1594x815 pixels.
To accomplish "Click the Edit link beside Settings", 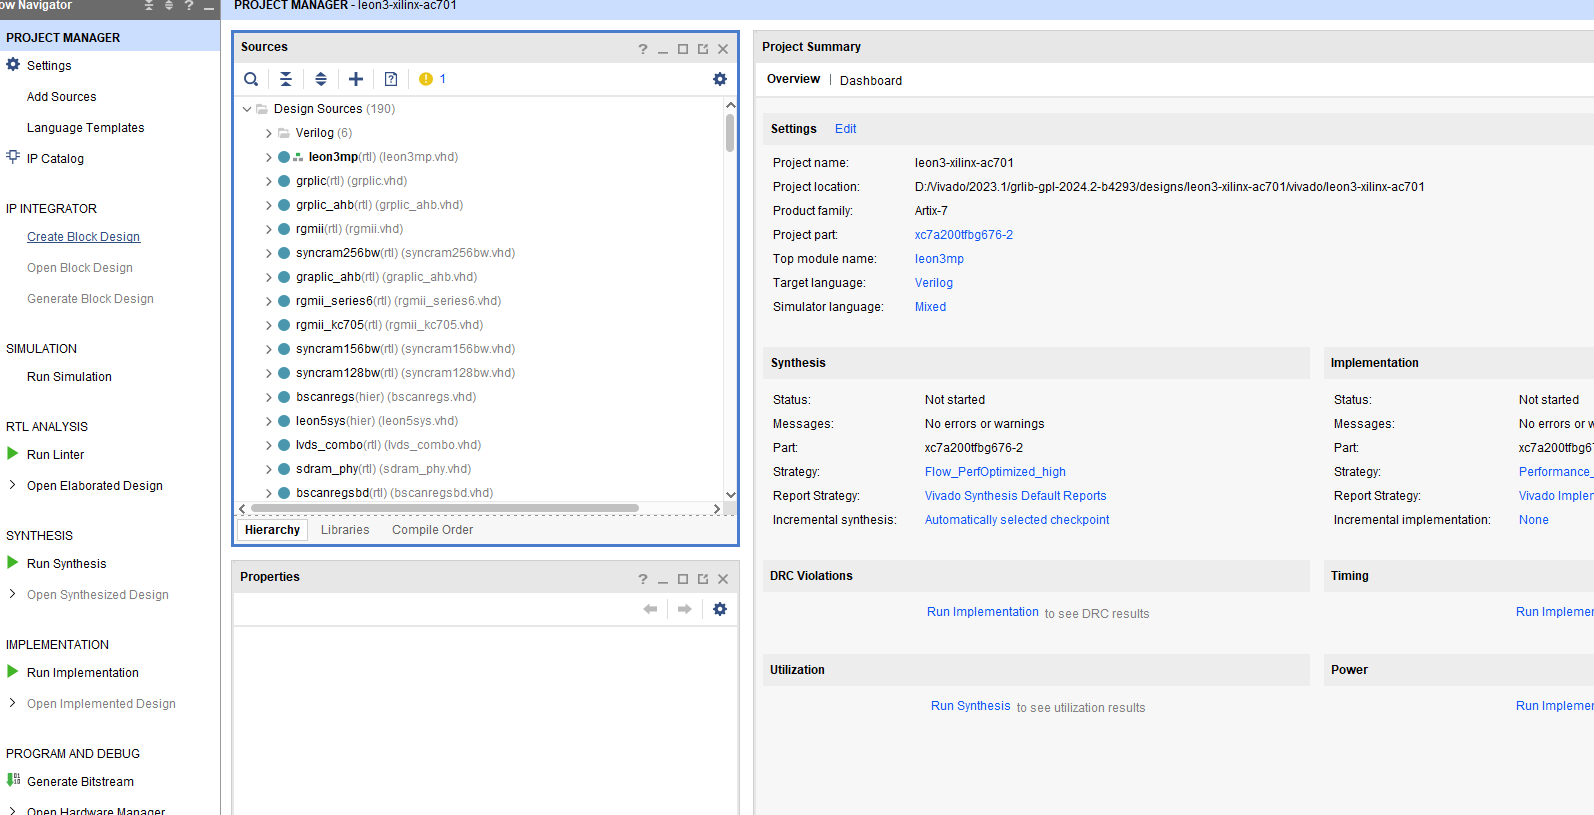I will (846, 129).
